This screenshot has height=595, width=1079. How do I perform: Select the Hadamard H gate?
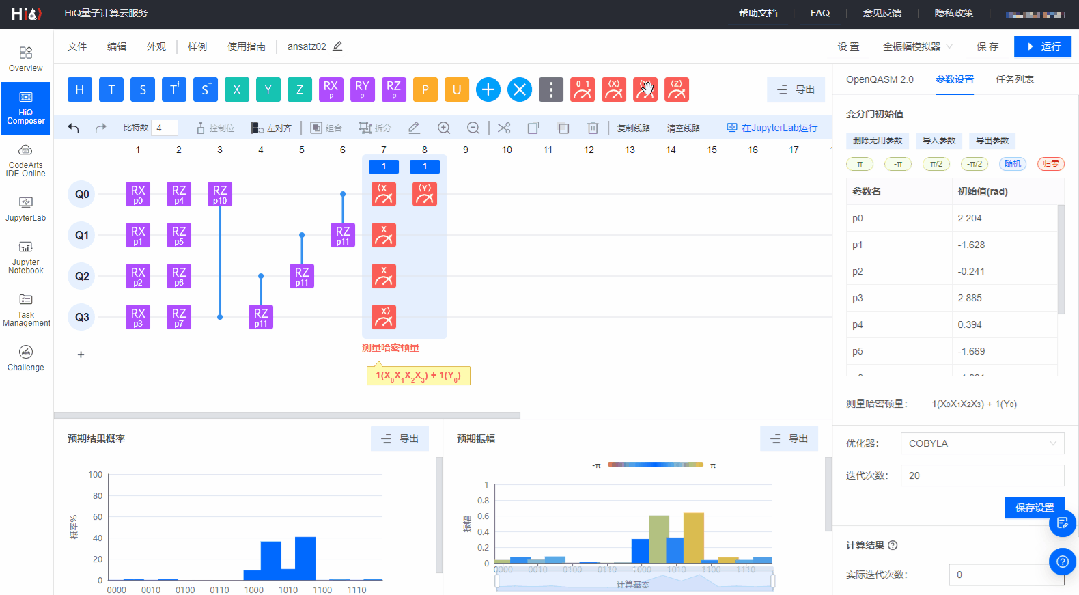pos(81,89)
